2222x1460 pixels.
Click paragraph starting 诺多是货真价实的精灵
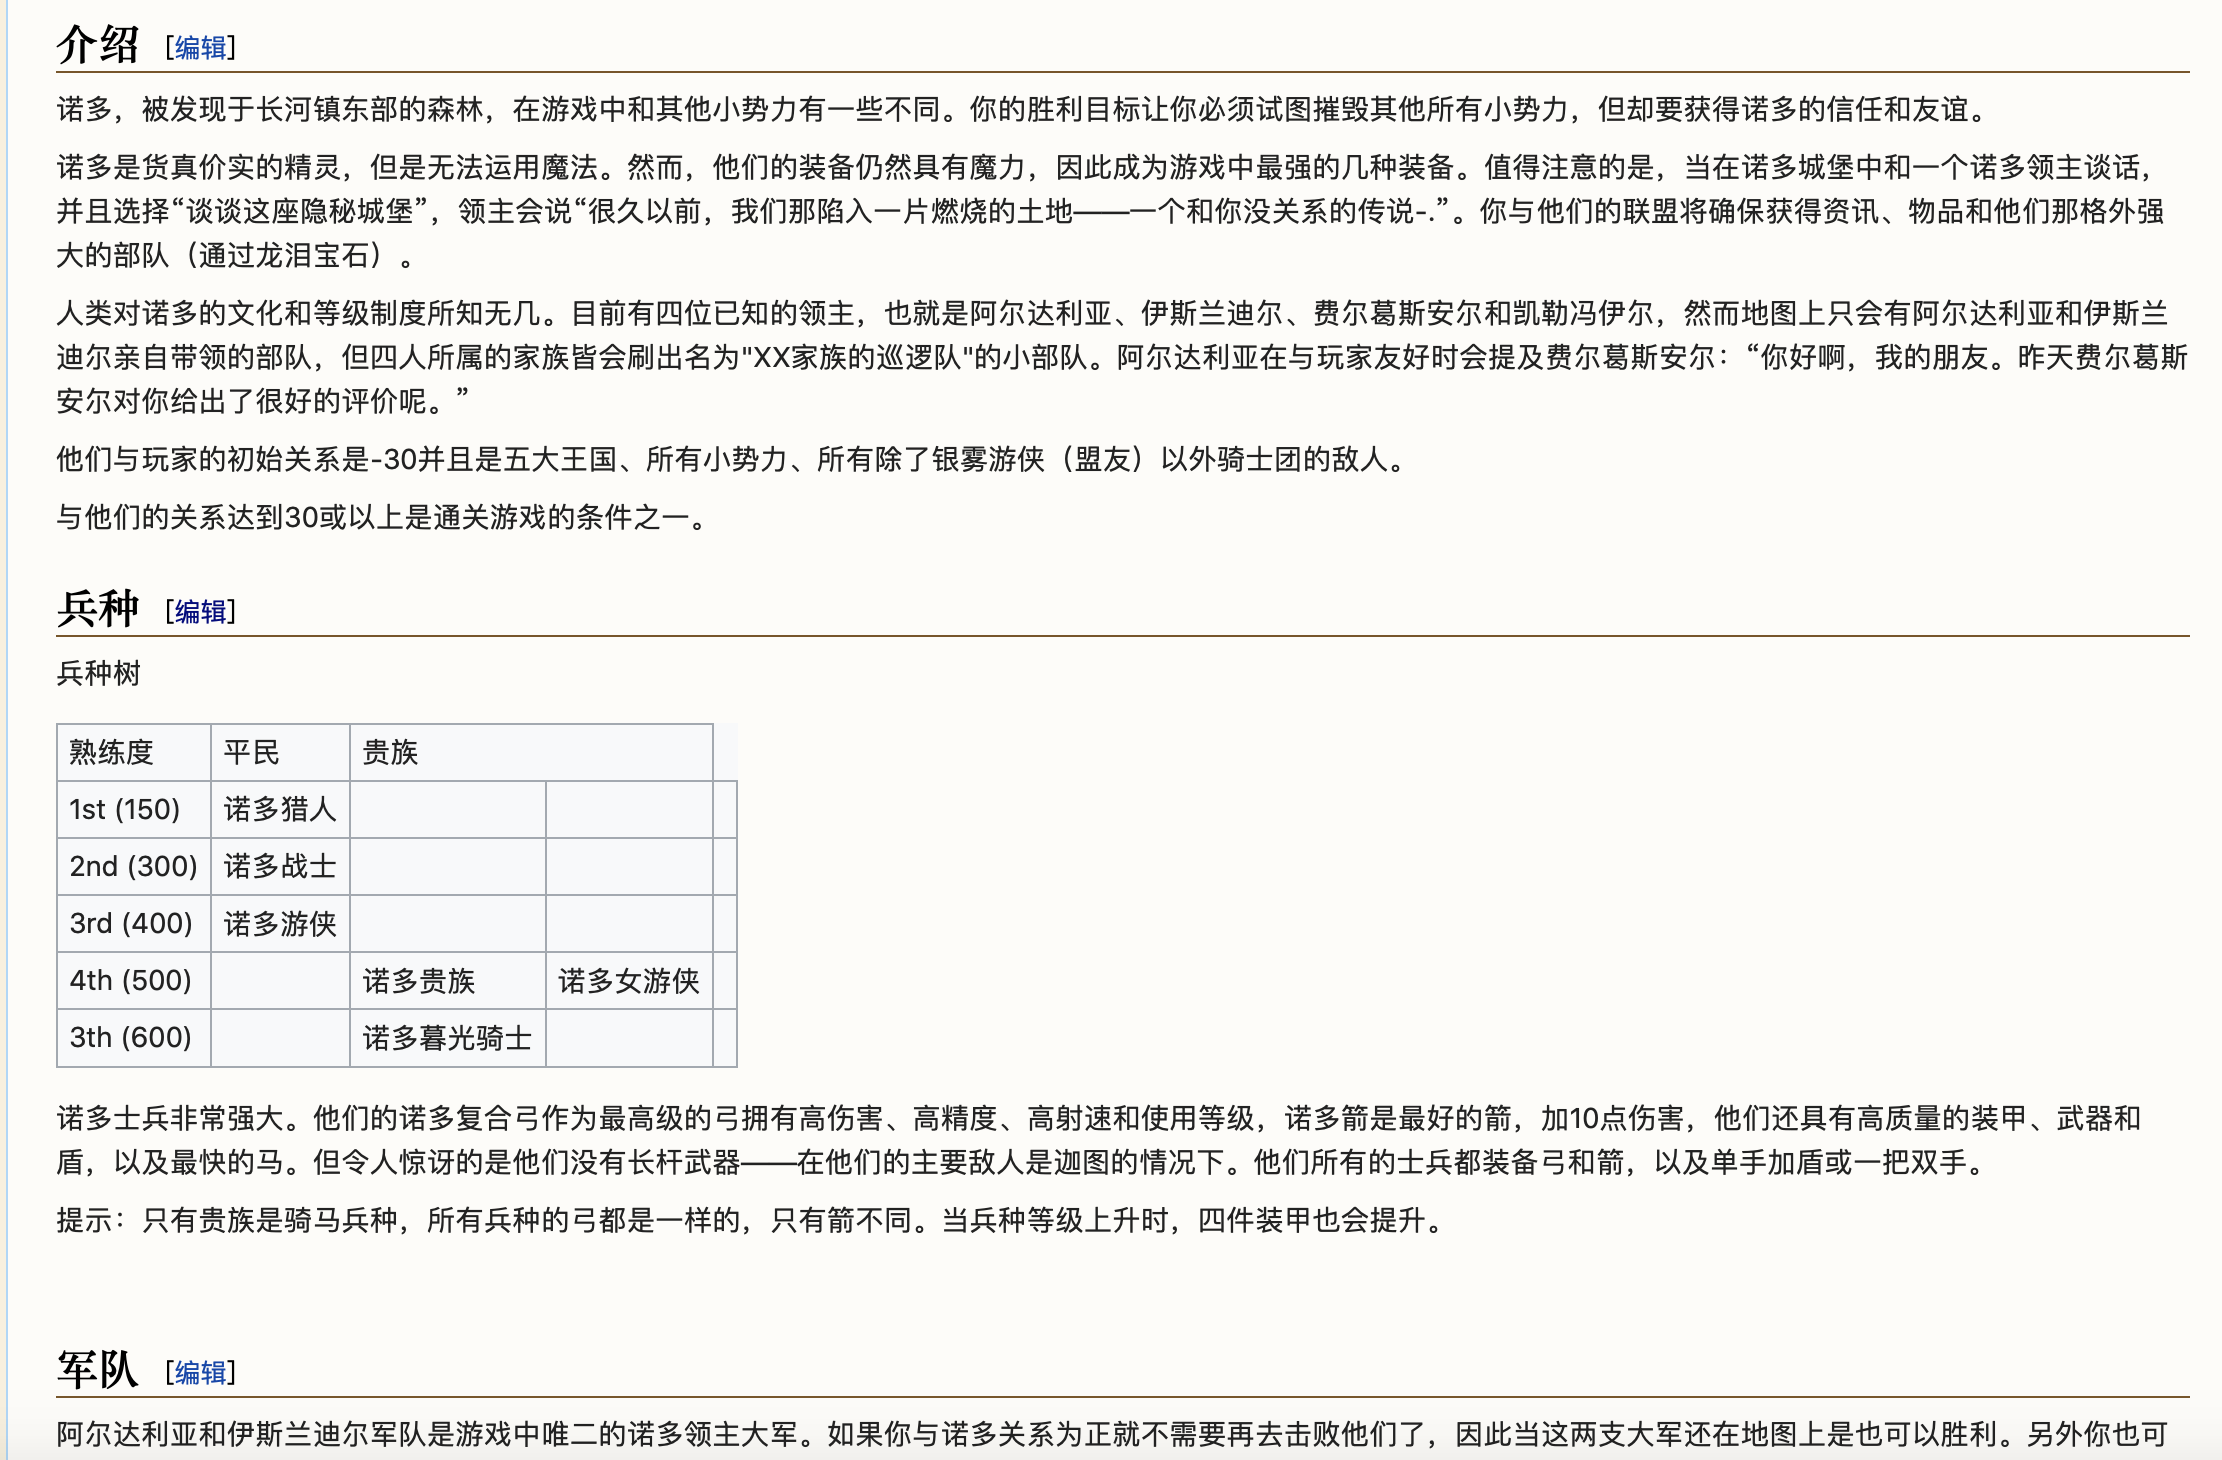click(1110, 211)
